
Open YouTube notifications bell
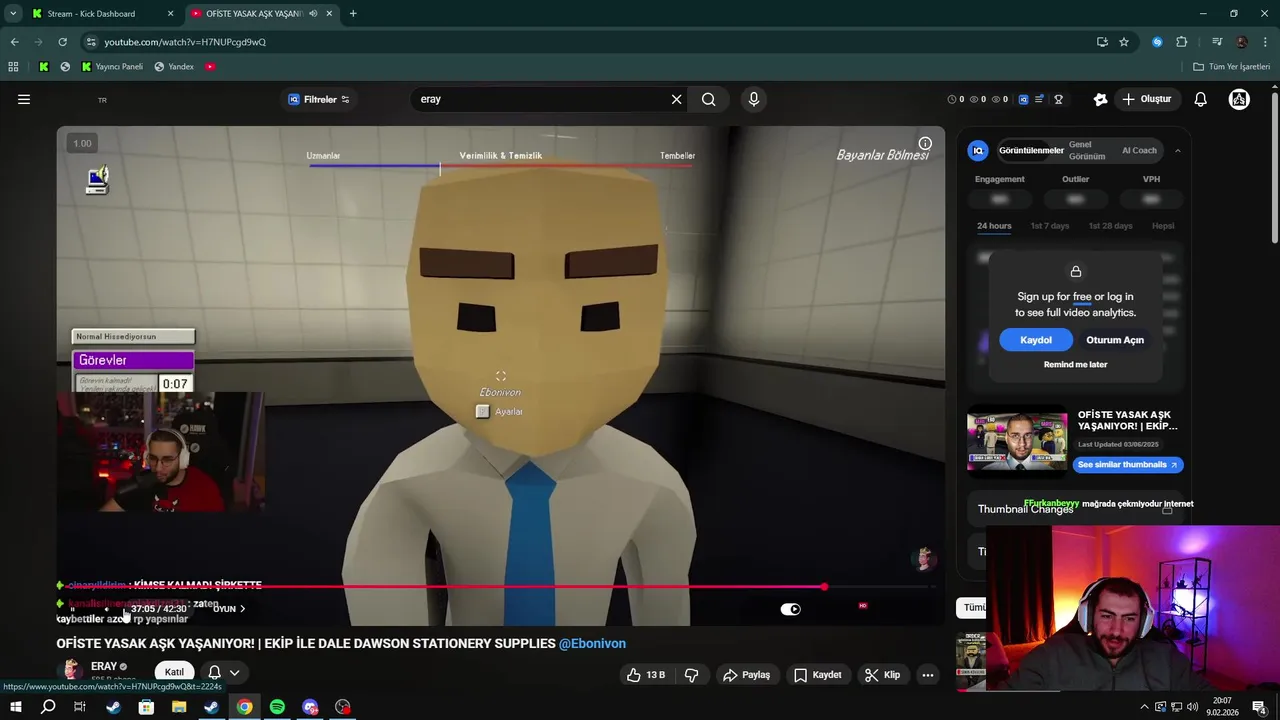[x=1201, y=99]
